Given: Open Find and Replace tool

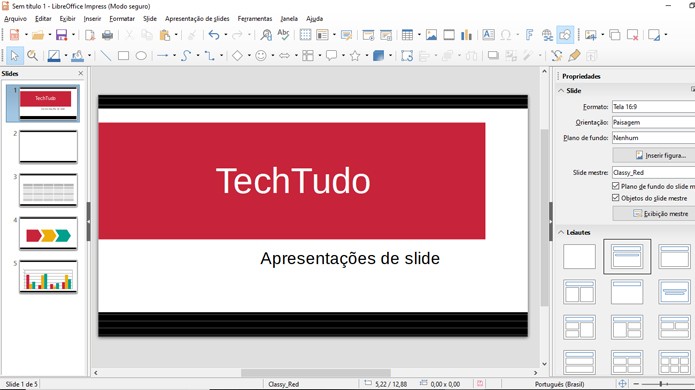Looking at the screenshot, I should pos(266,35).
